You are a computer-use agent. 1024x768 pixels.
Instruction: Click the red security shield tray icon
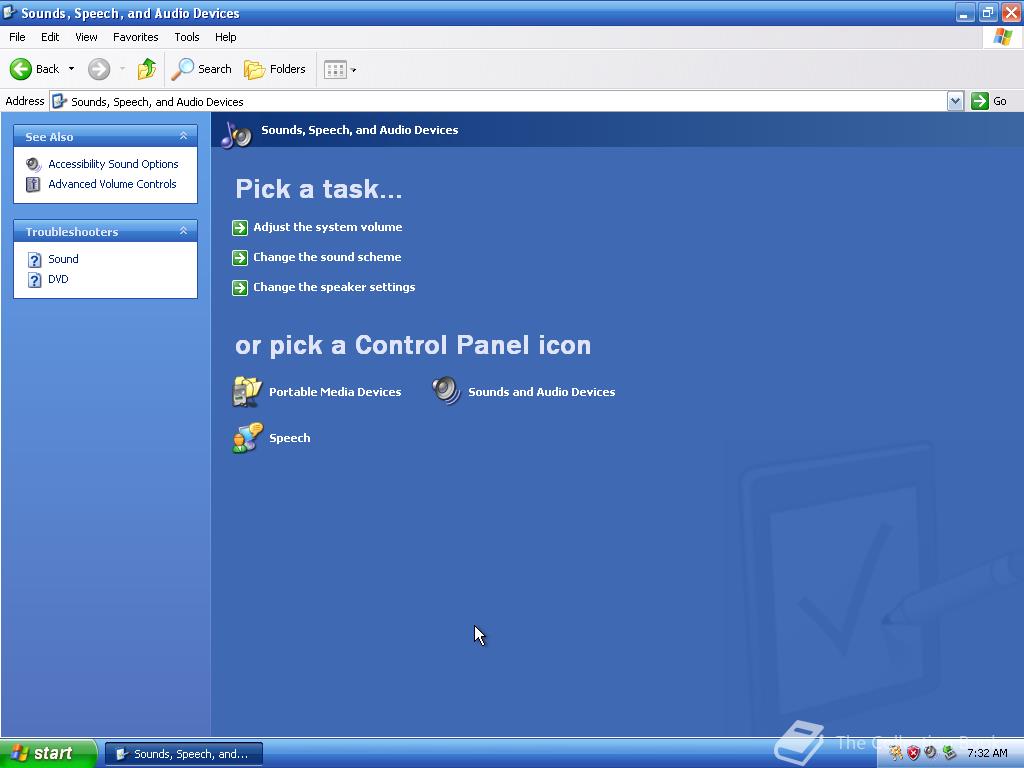(913, 753)
